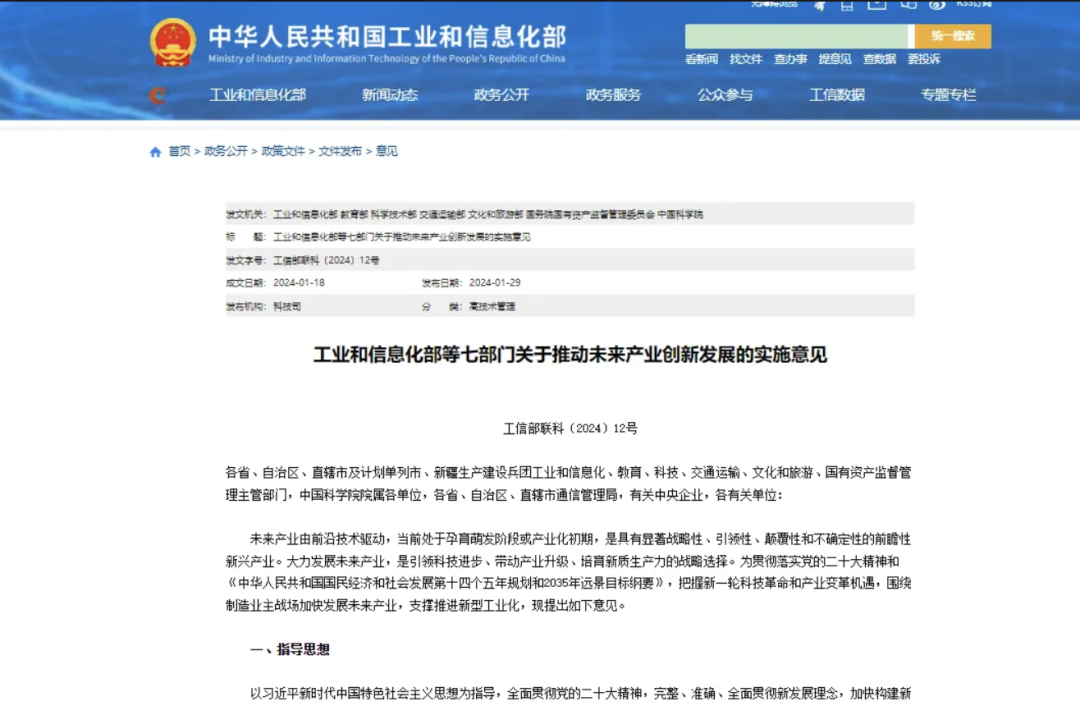Screen dimensions: 1080x706
Task: Open 政务公开 in main navigation bar
Action: [501, 95]
